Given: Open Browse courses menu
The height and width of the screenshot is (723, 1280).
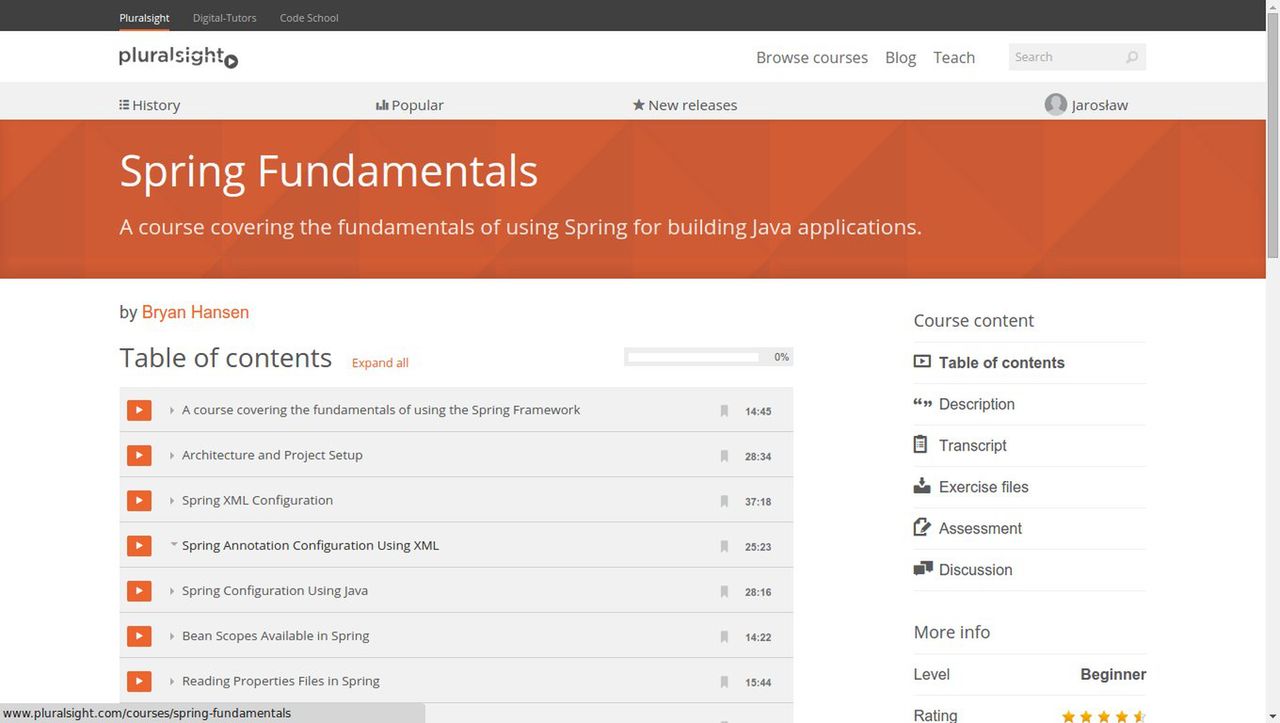Looking at the screenshot, I should coord(812,57).
